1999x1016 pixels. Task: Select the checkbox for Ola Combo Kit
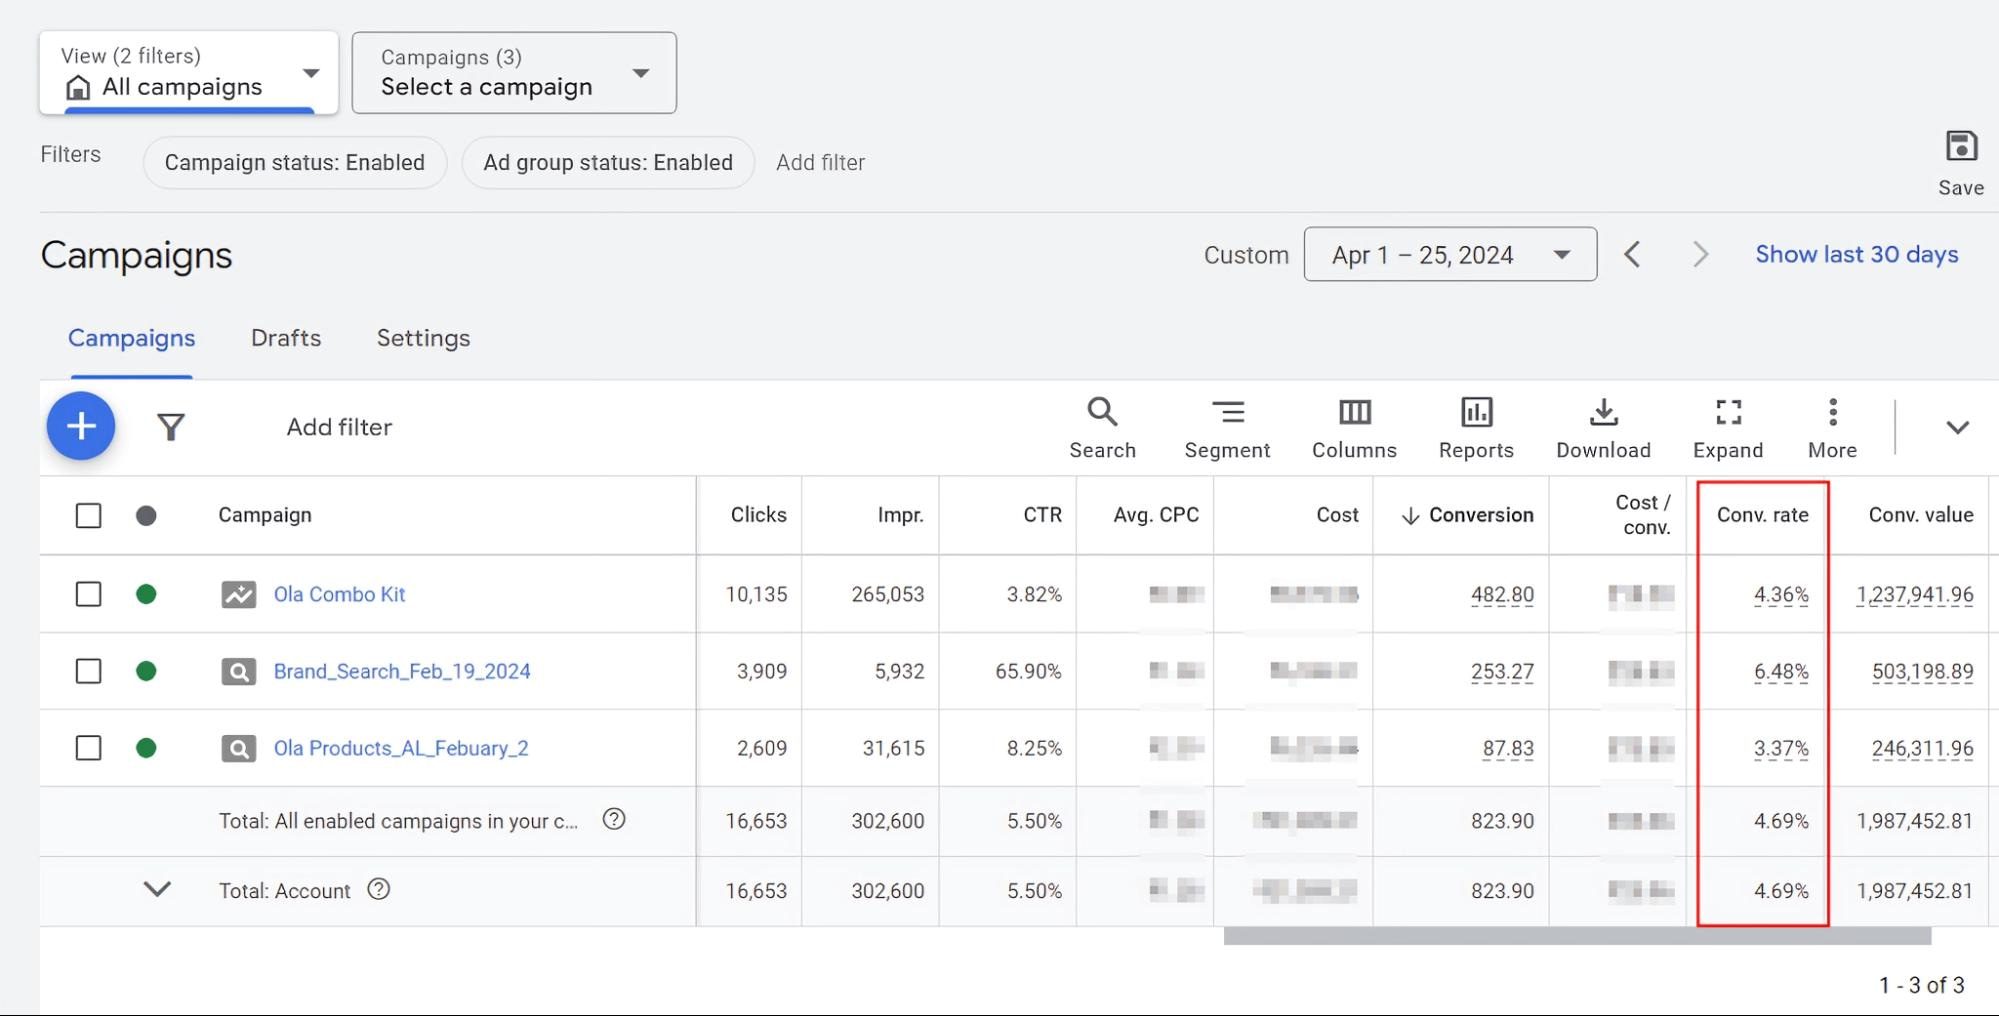point(88,594)
